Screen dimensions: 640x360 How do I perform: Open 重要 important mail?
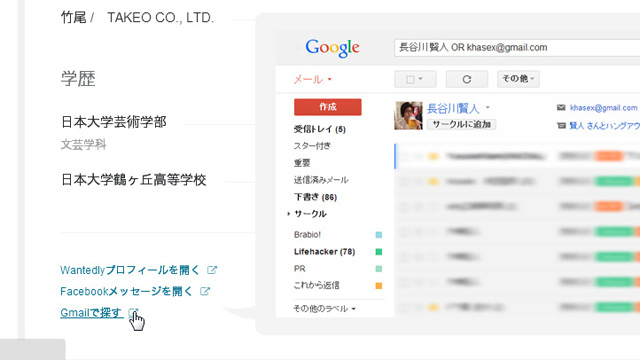click(302, 163)
